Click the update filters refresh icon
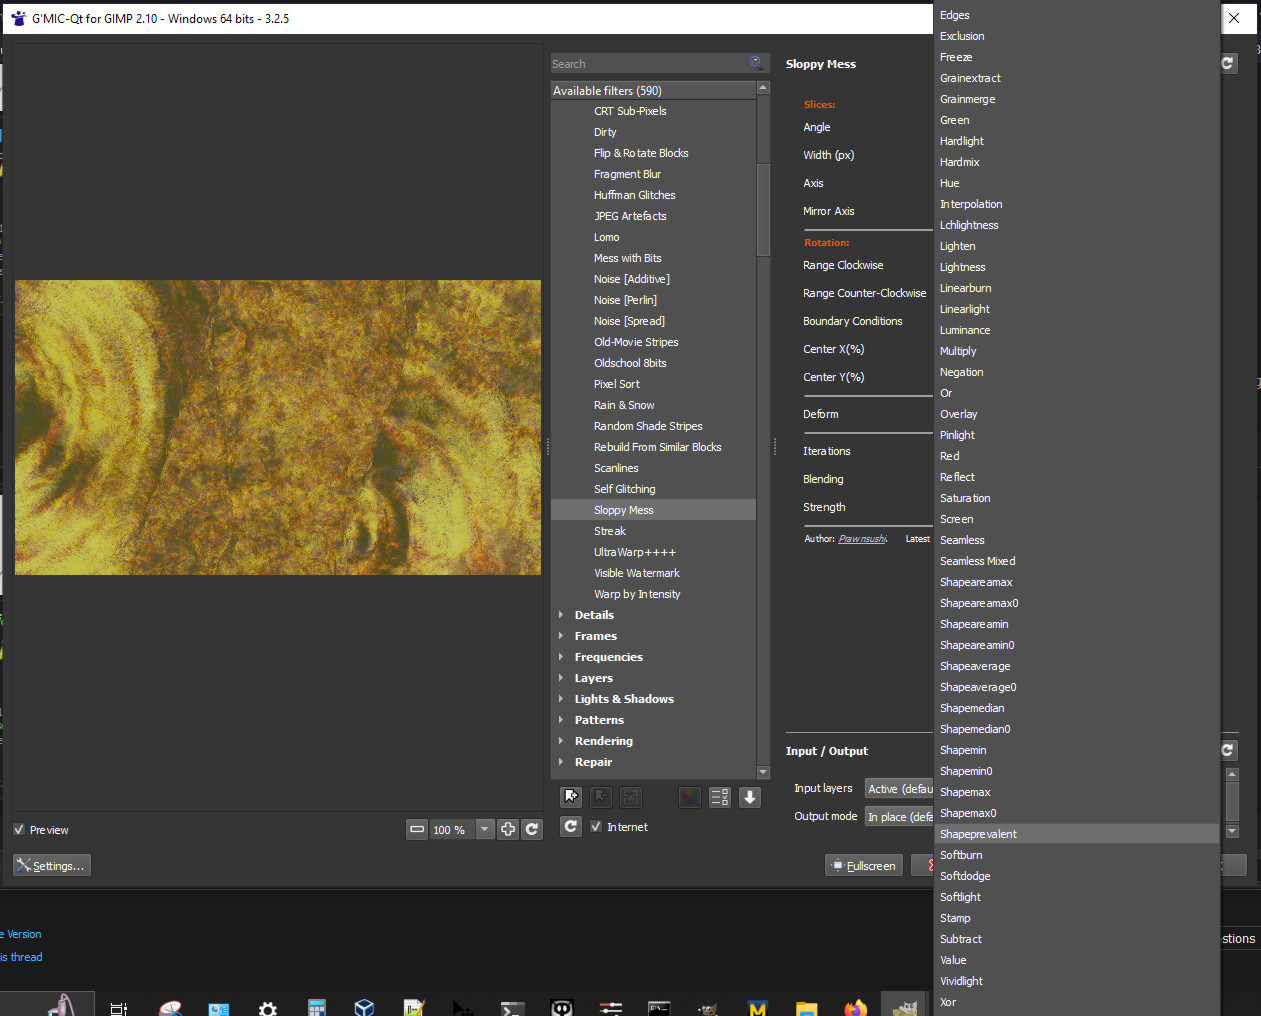Screen dimensions: 1261x1016 click(x=571, y=827)
